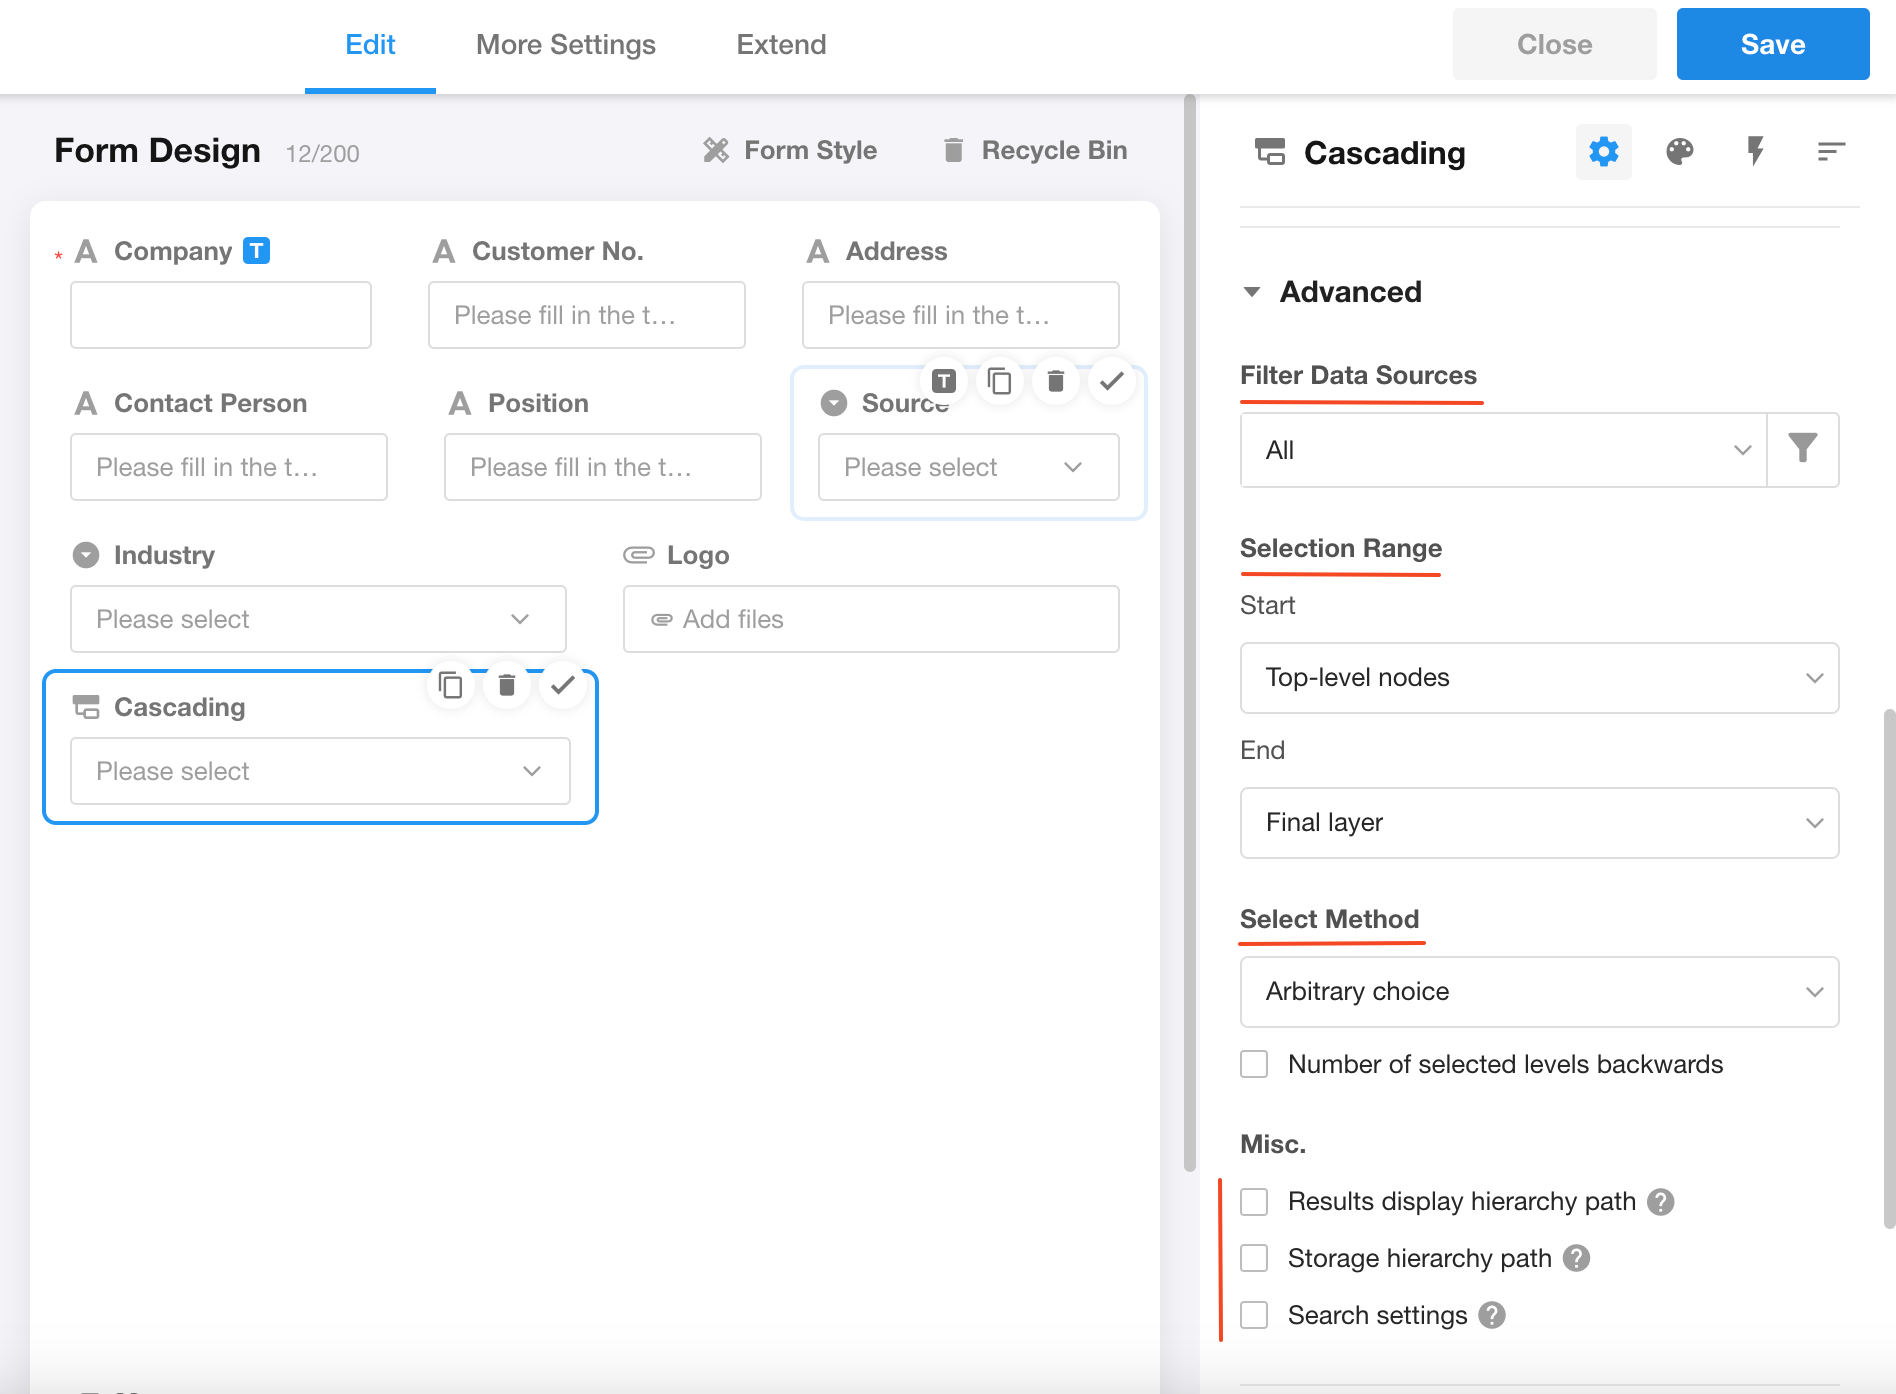
Task: Check Number of selected levels backwards
Action: point(1254,1064)
